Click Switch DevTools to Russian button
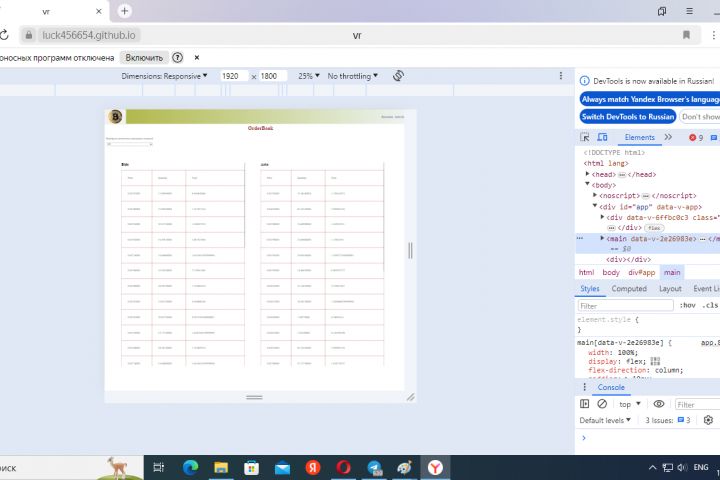Viewport: 720px width, 480px height. 628,117
